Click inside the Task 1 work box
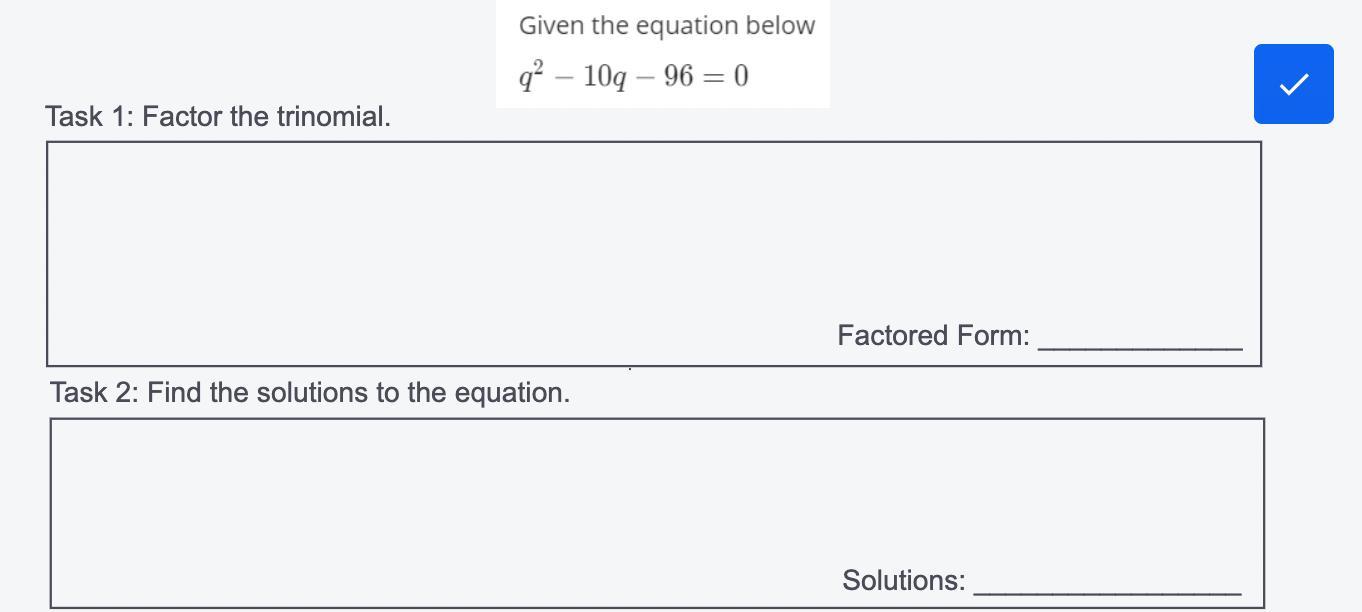This screenshot has width=1362, height=612. coord(654,254)
